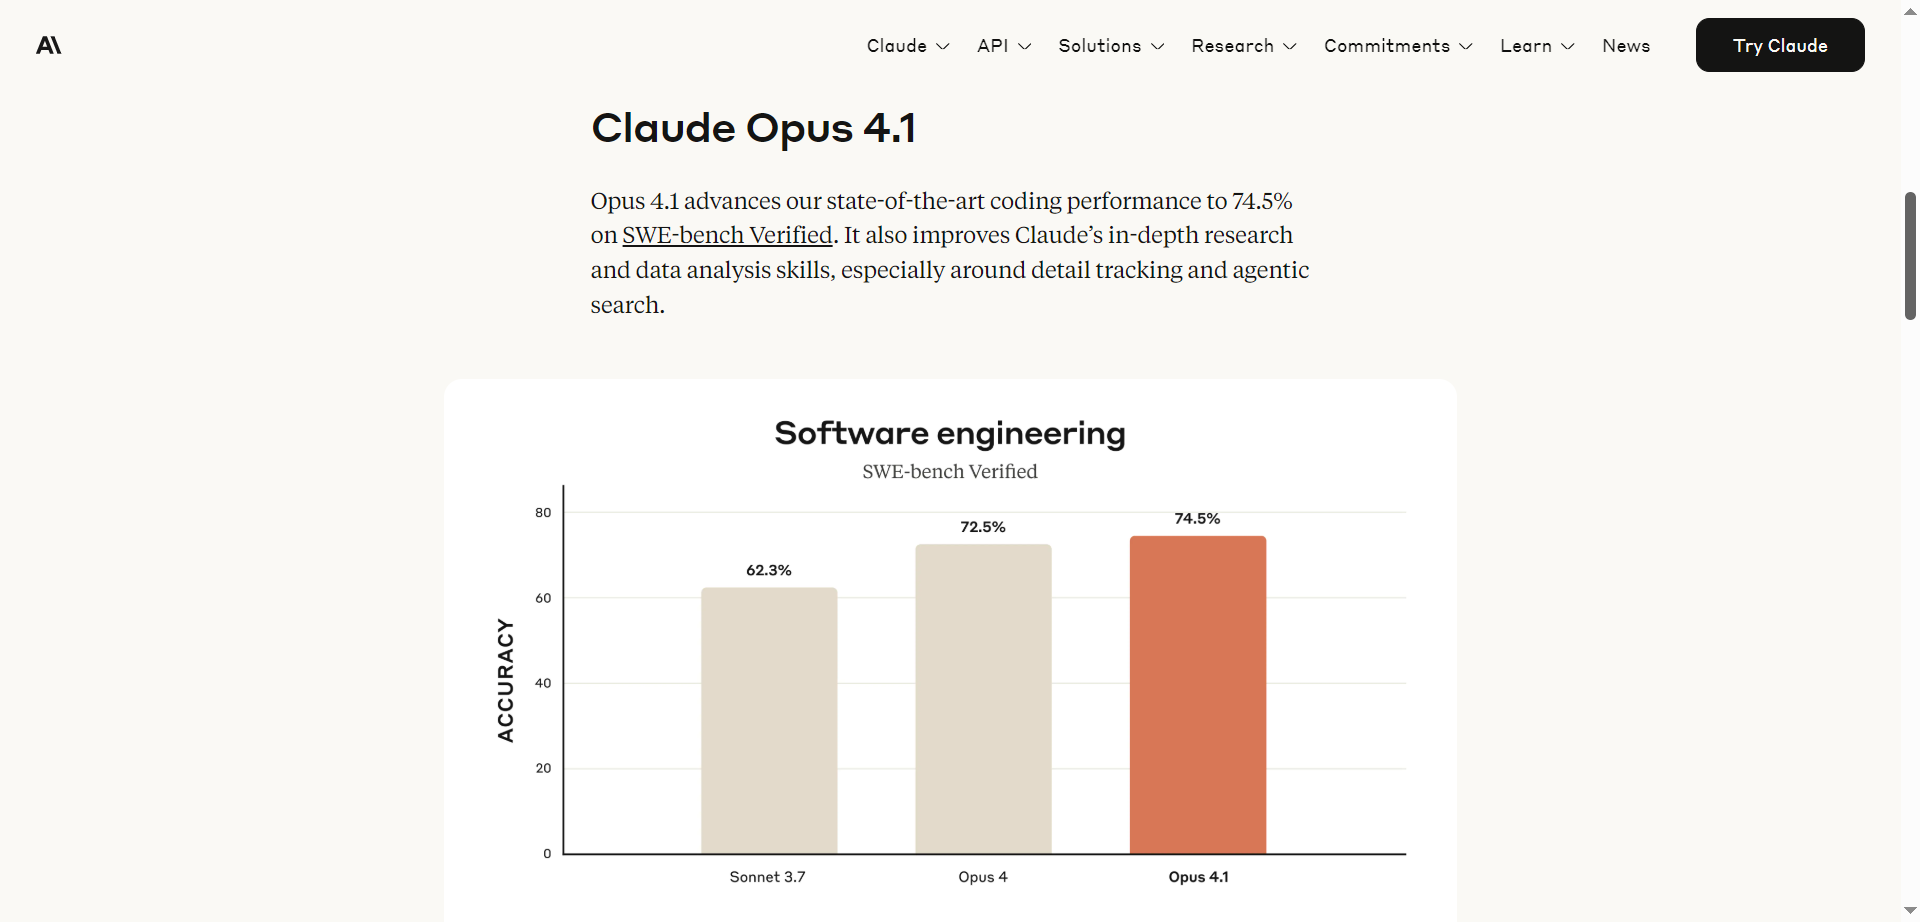
Task: Click the 60 y-axis tick label
Action: [x=543, y=598]
